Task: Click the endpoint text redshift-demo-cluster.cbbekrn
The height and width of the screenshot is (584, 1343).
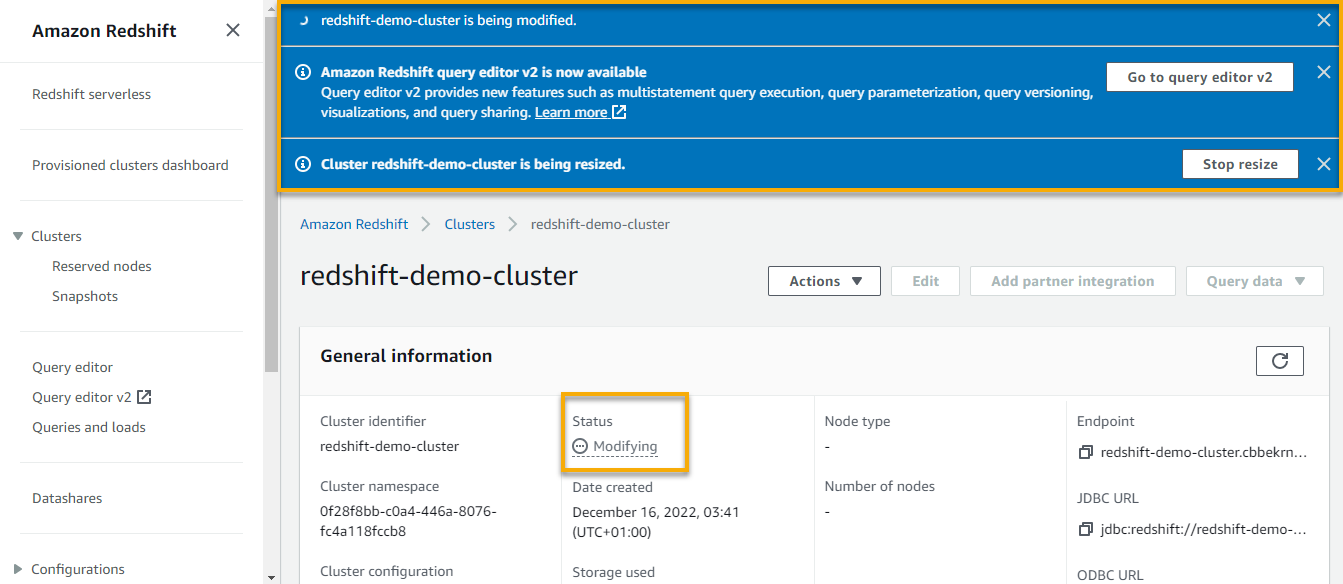Action: tap(1203, 453)
